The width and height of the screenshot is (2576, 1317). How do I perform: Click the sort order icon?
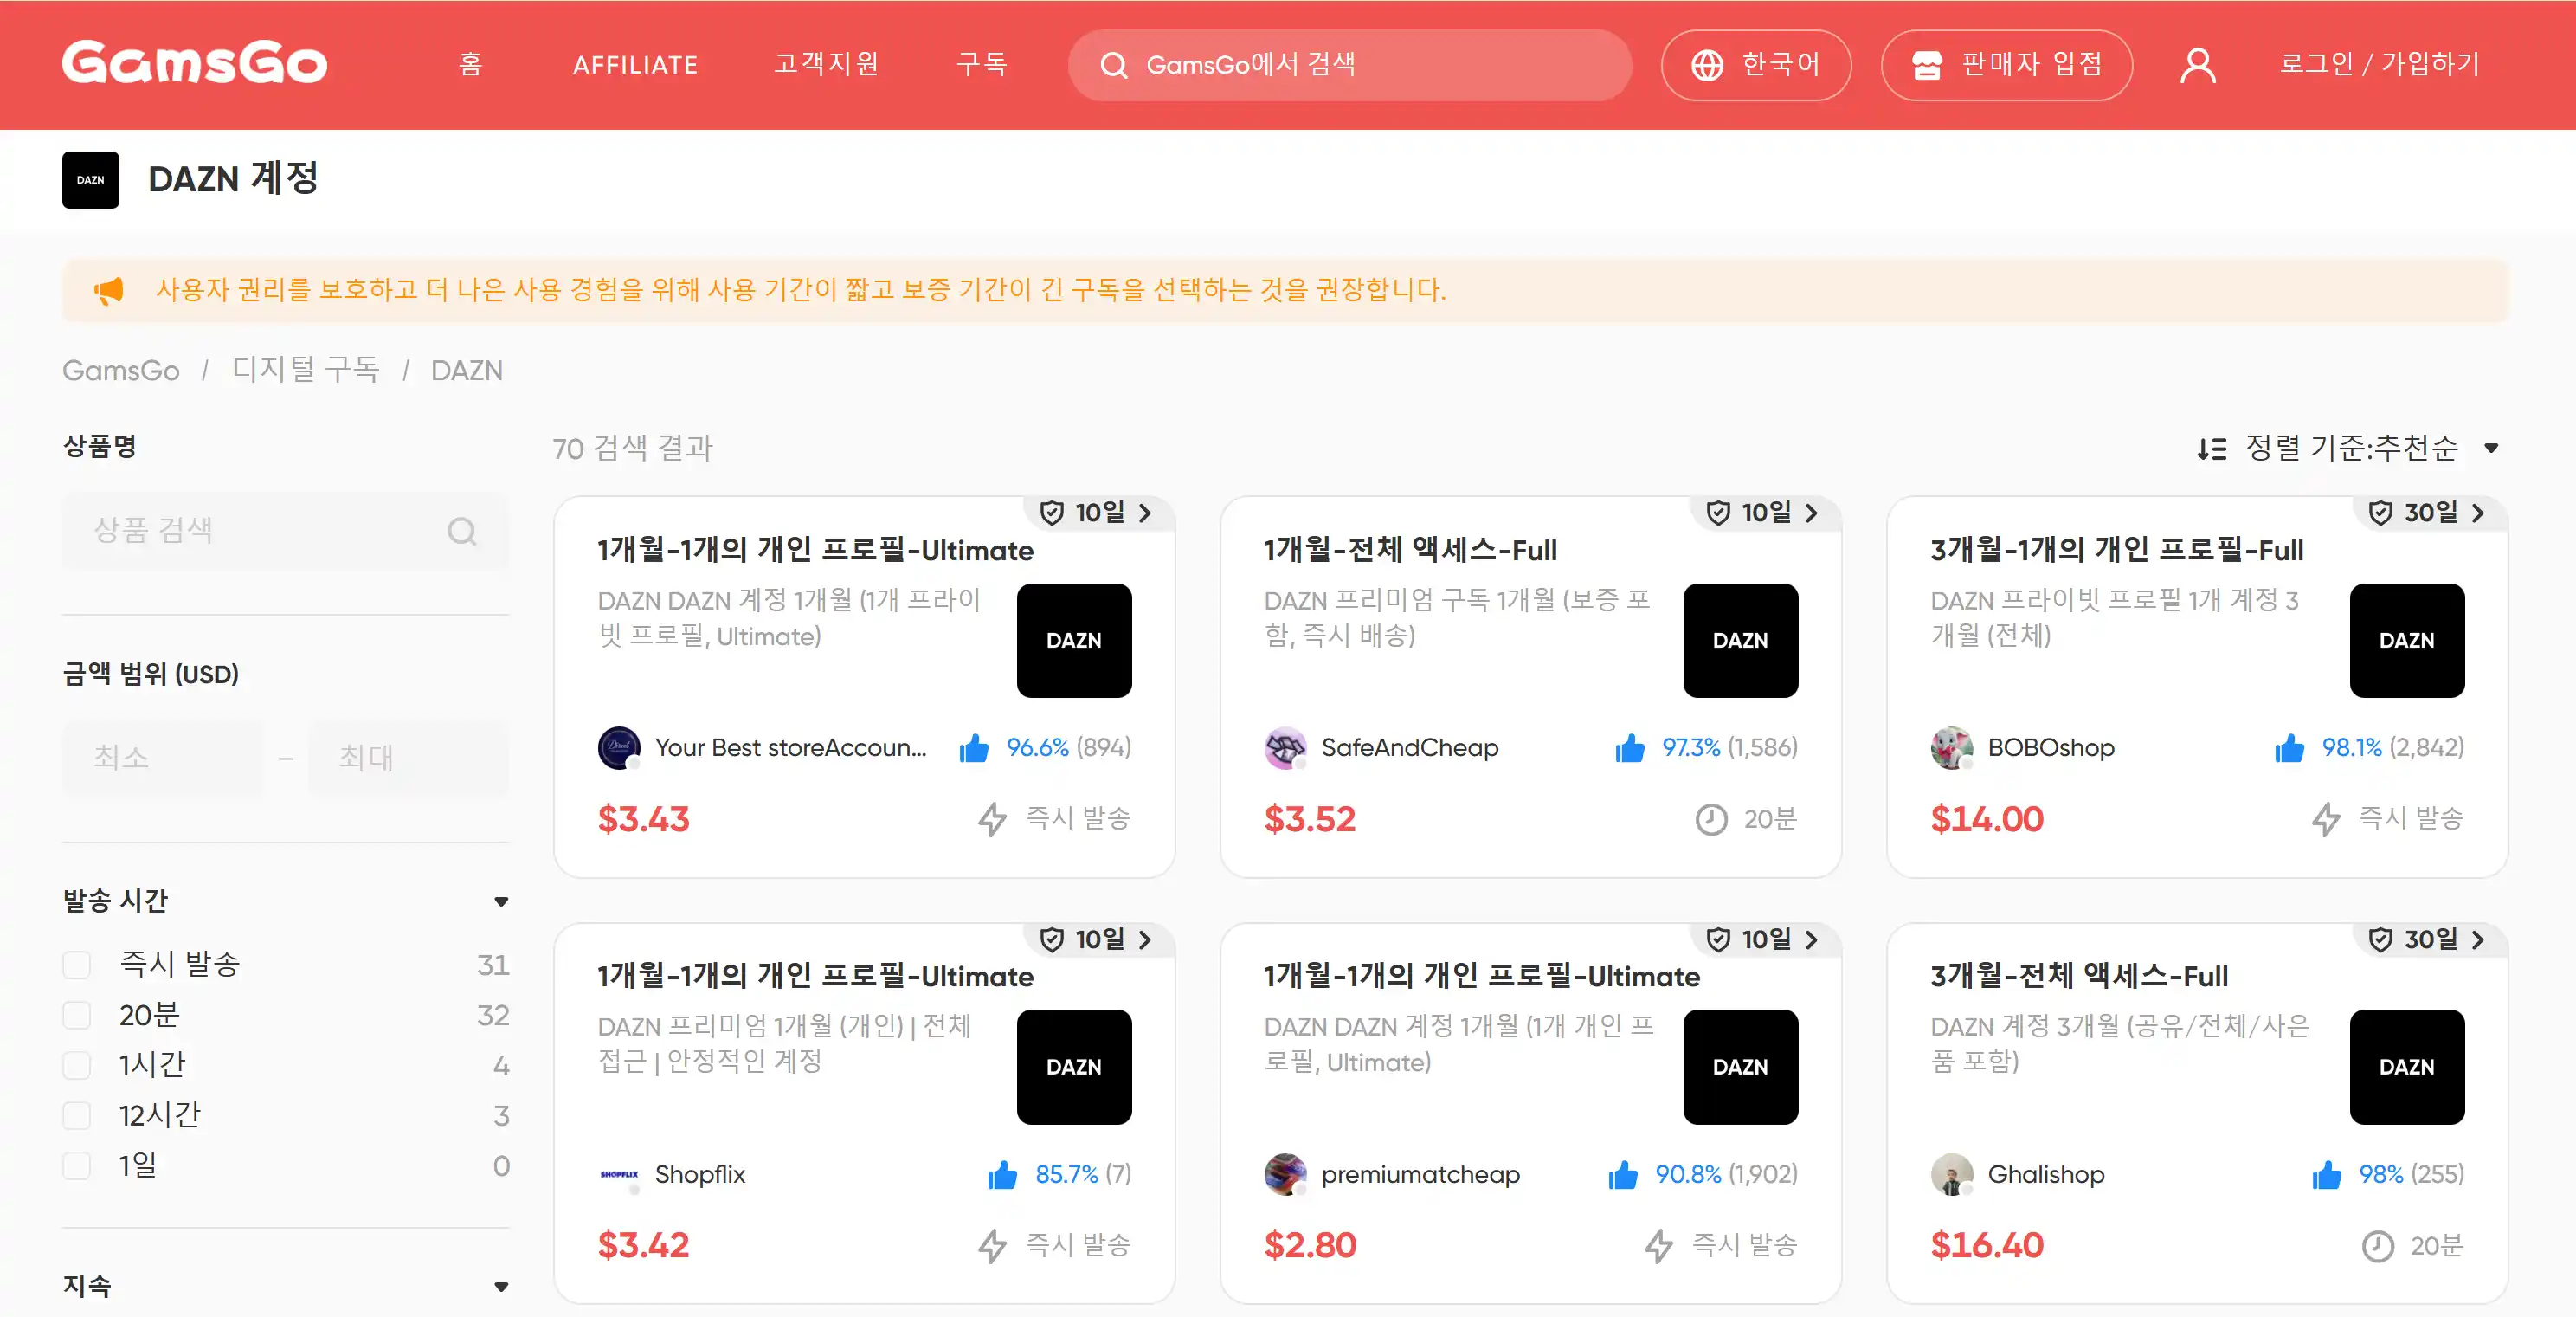pos(2211,448)
